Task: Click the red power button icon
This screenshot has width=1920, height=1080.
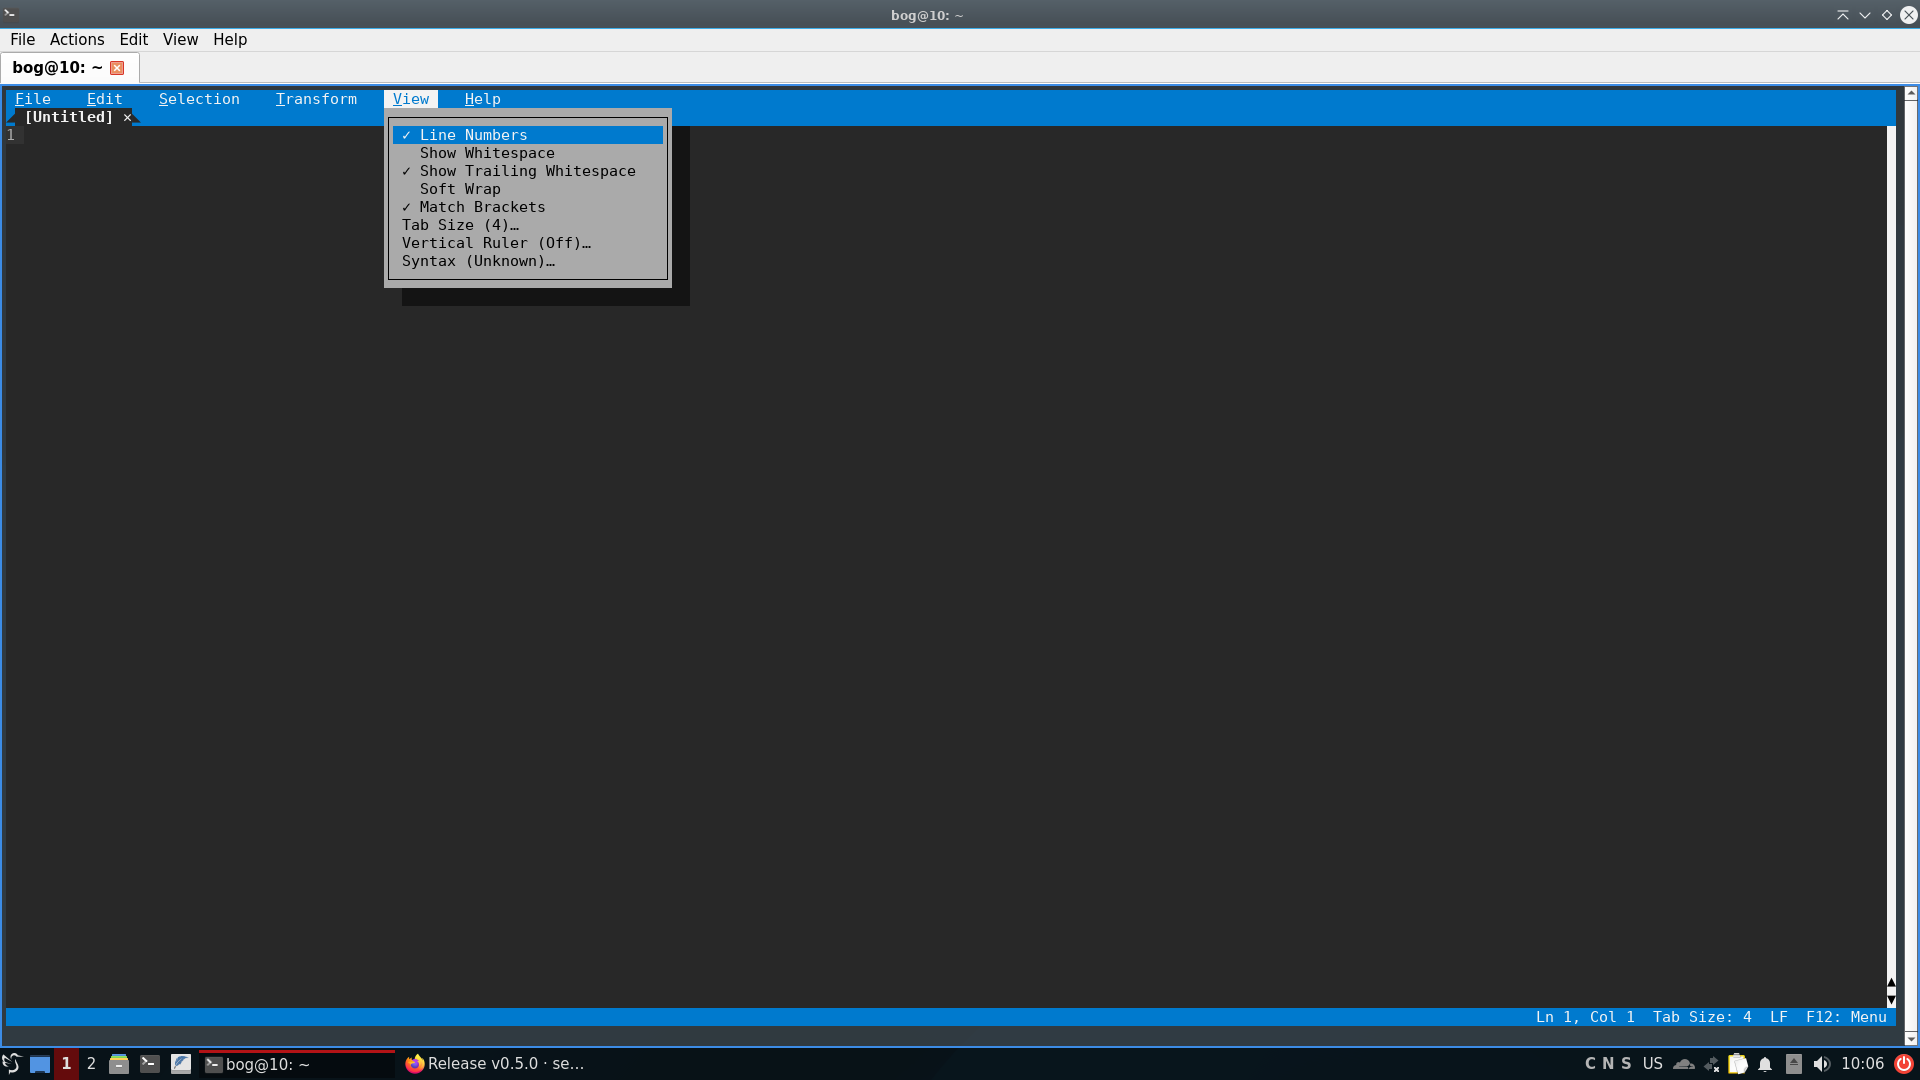Action: point(1904,1064)
